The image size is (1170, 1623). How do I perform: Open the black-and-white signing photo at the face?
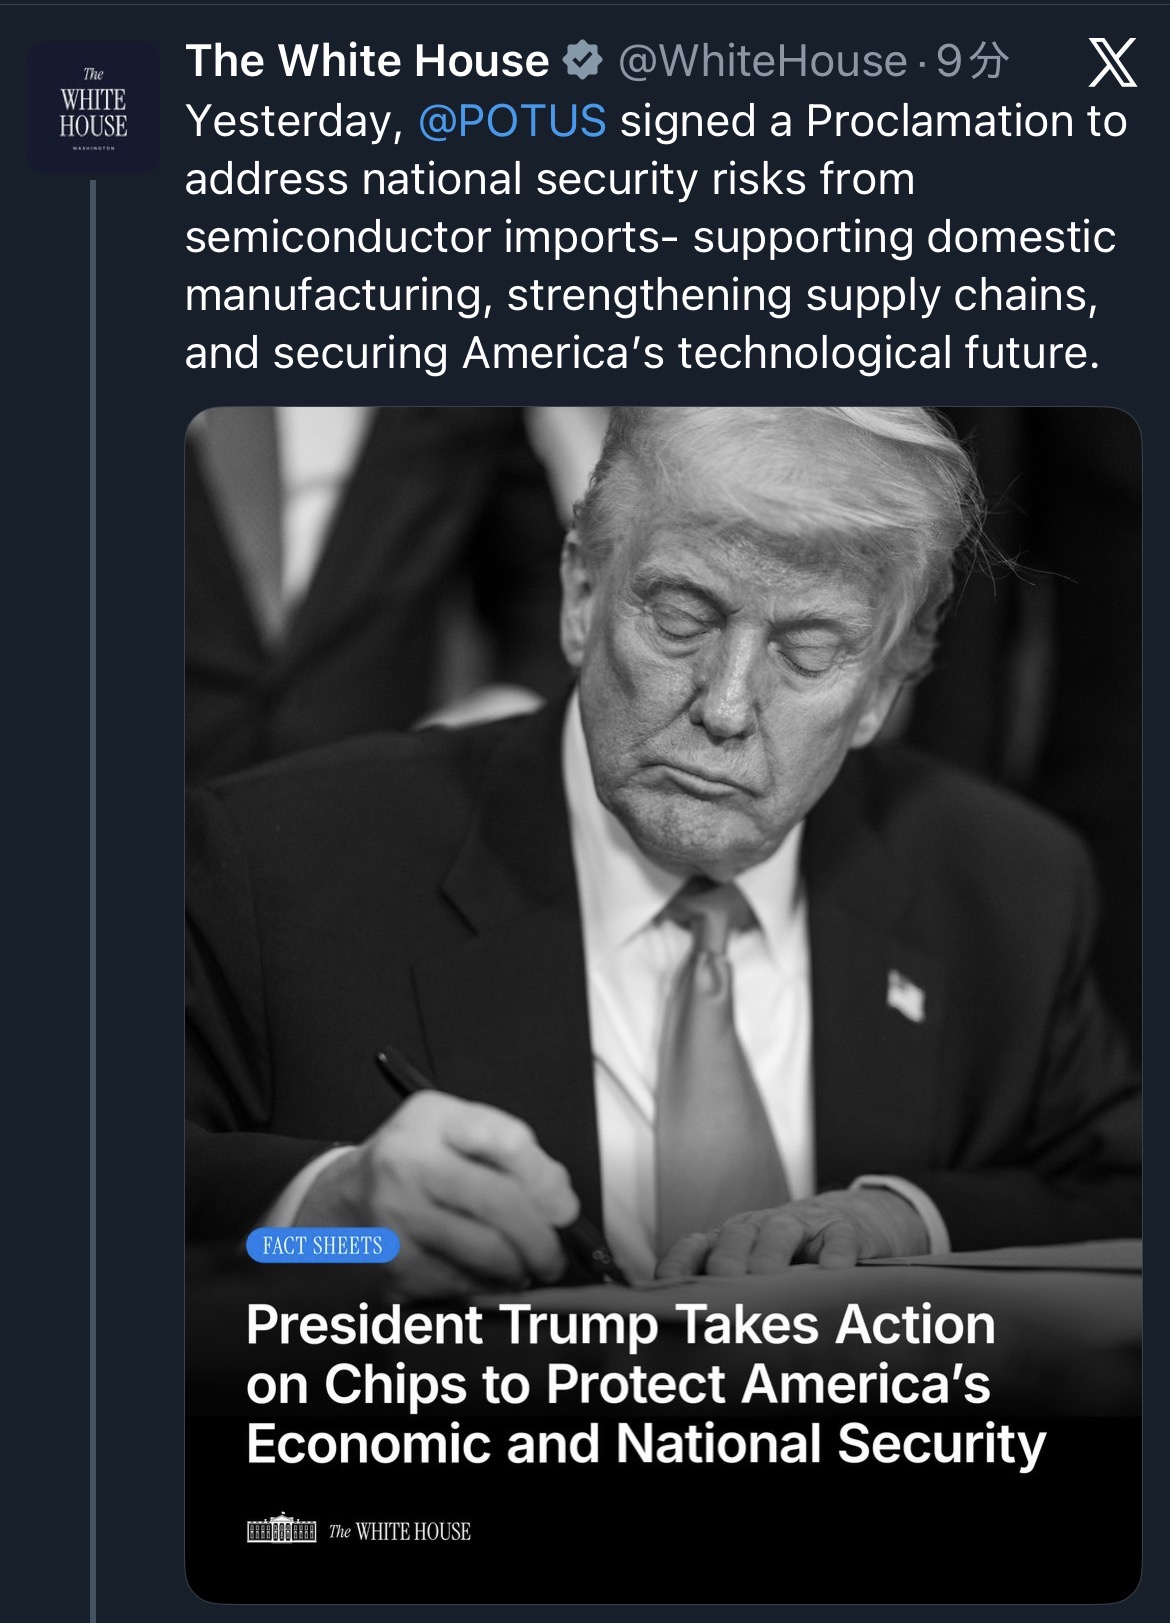[740, 640]
